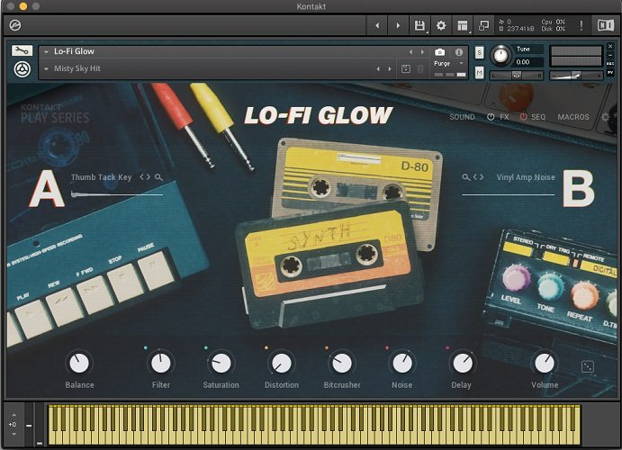Image resolution: width=622 pixels, height=450 pixels.
Task: Open the rack layout view icon
Action: pyautogui.click(x=463, y=25)
